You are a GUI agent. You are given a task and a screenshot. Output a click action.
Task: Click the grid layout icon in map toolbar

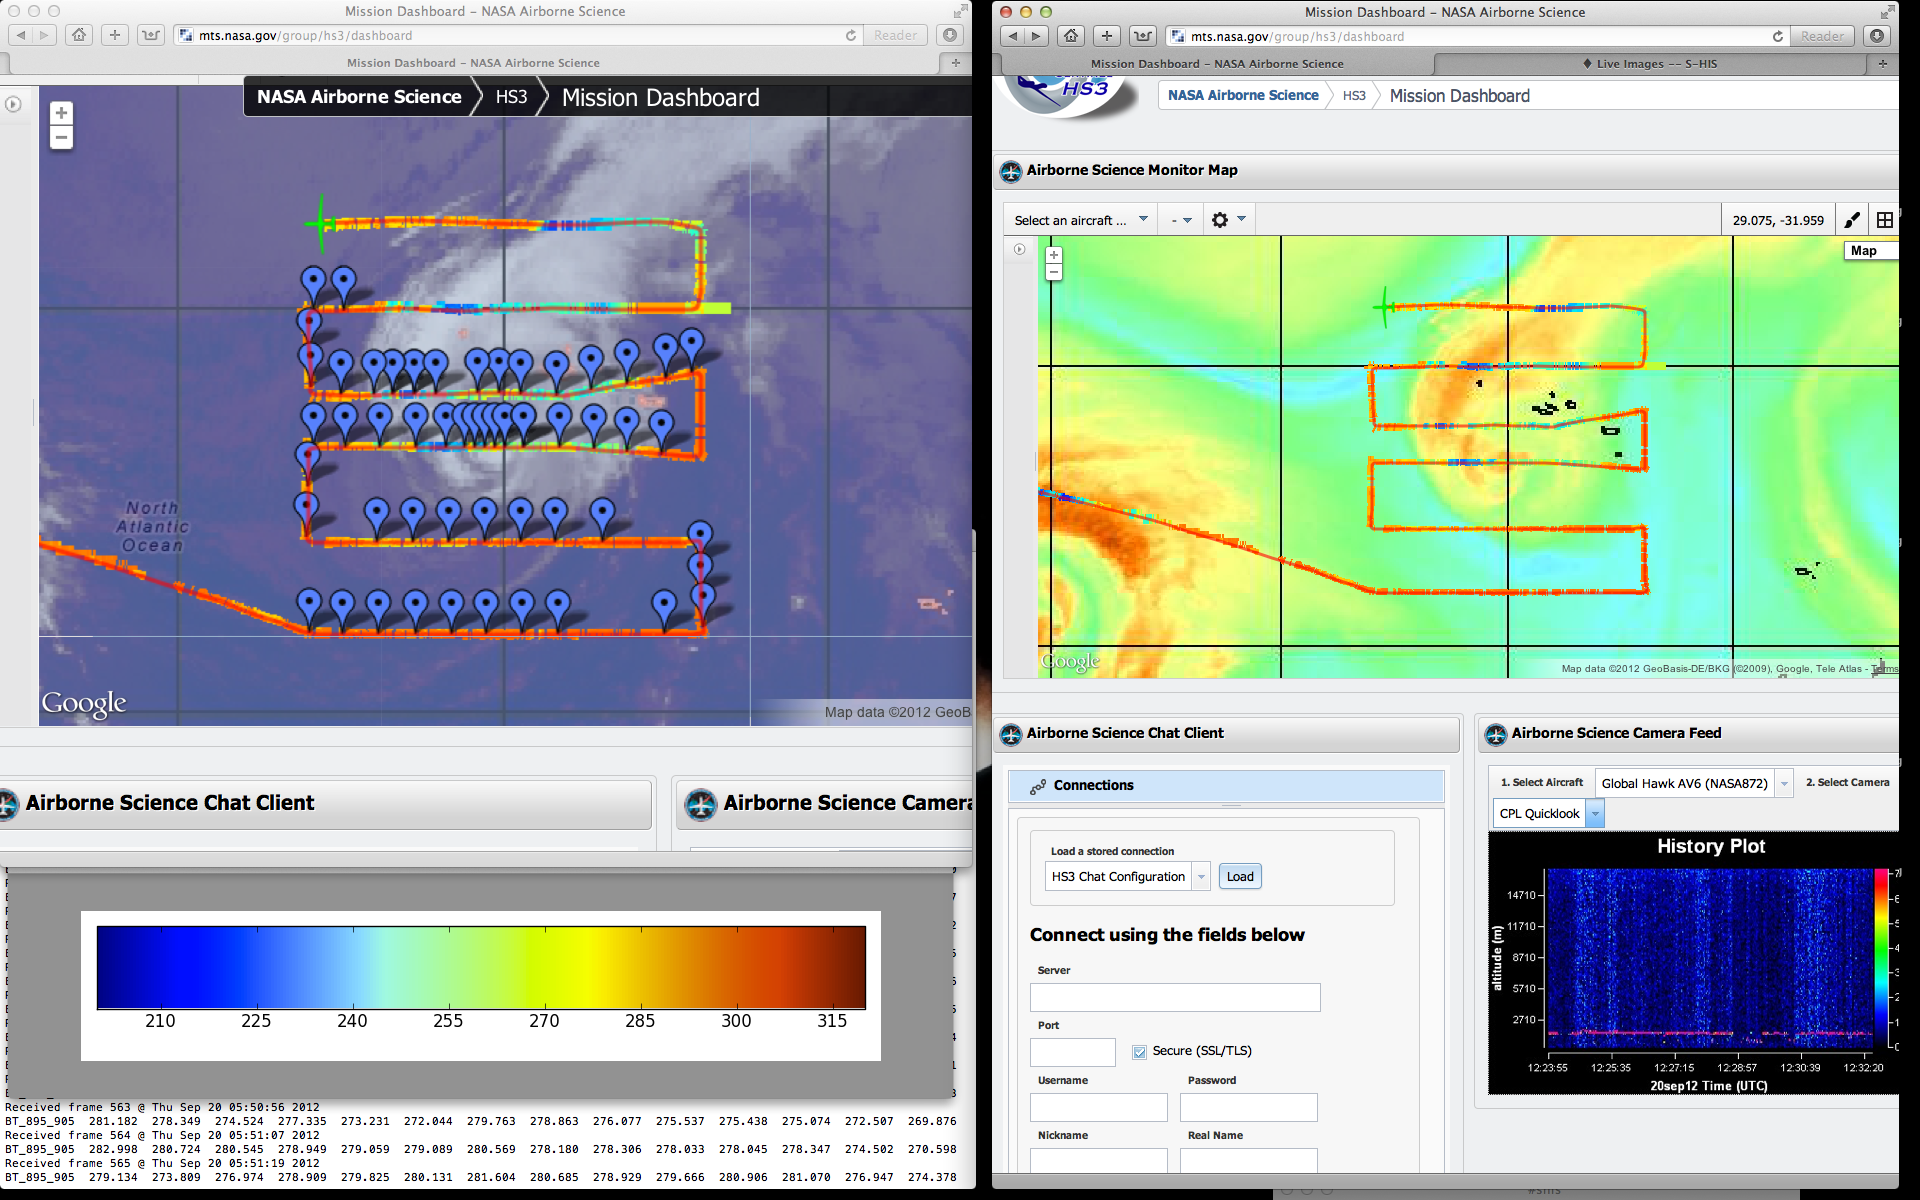click(1885, 220)
